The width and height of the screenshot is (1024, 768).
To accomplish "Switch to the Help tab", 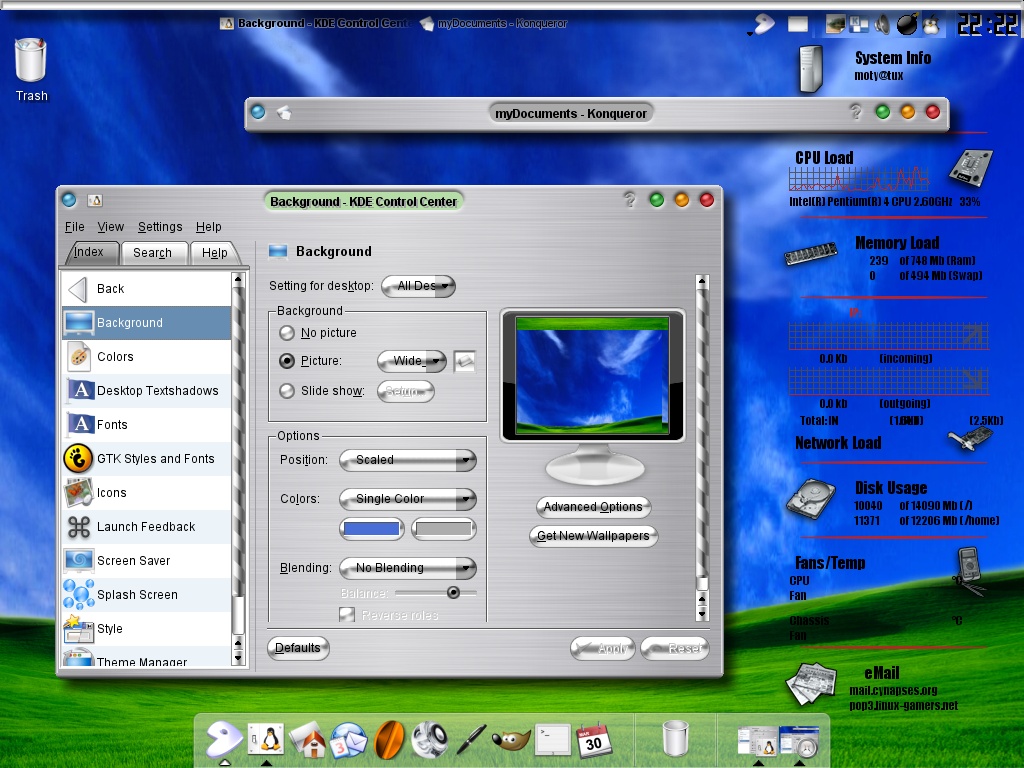I will click(x=214, y=253).
